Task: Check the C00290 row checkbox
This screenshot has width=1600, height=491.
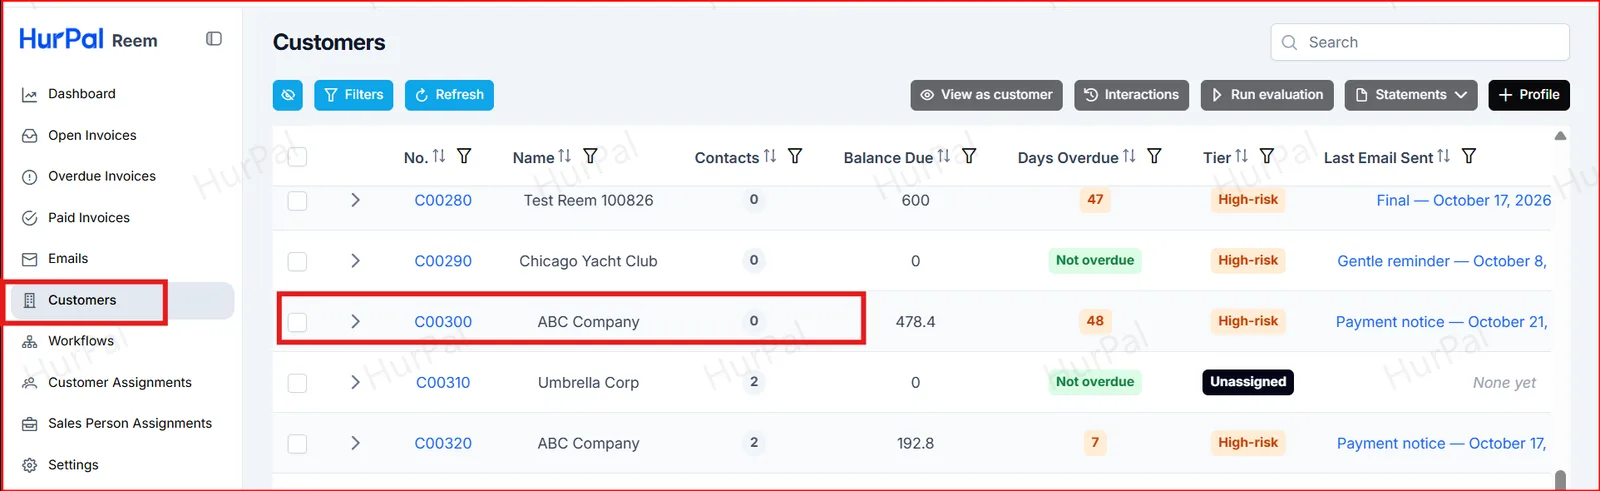Action: [x=297, y=261]
